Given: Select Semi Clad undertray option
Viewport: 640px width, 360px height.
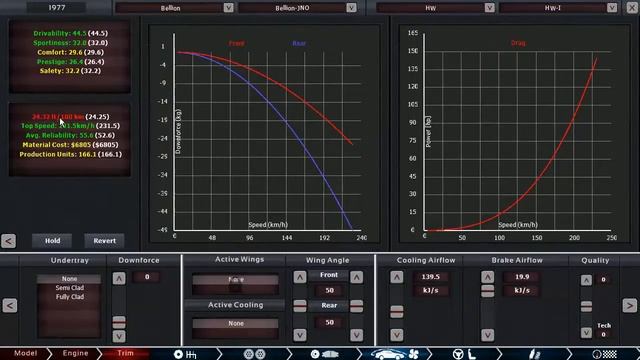Looking at the screenshot, I should 69,288.
